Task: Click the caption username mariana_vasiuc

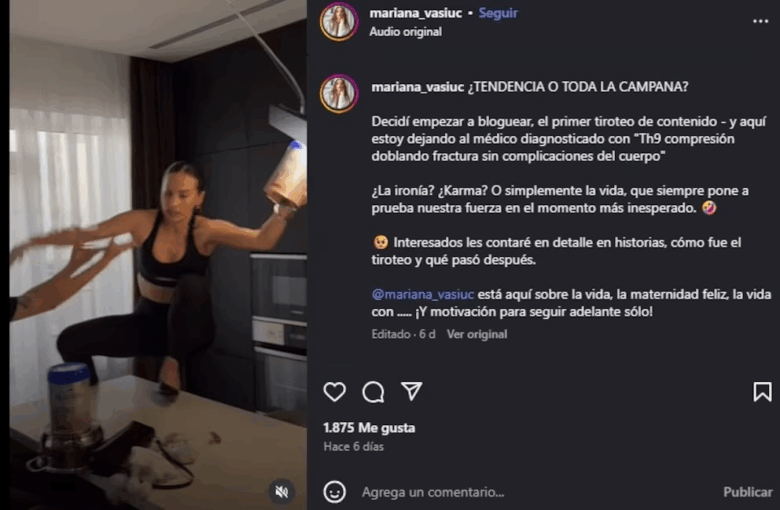Action: (417, 87)
